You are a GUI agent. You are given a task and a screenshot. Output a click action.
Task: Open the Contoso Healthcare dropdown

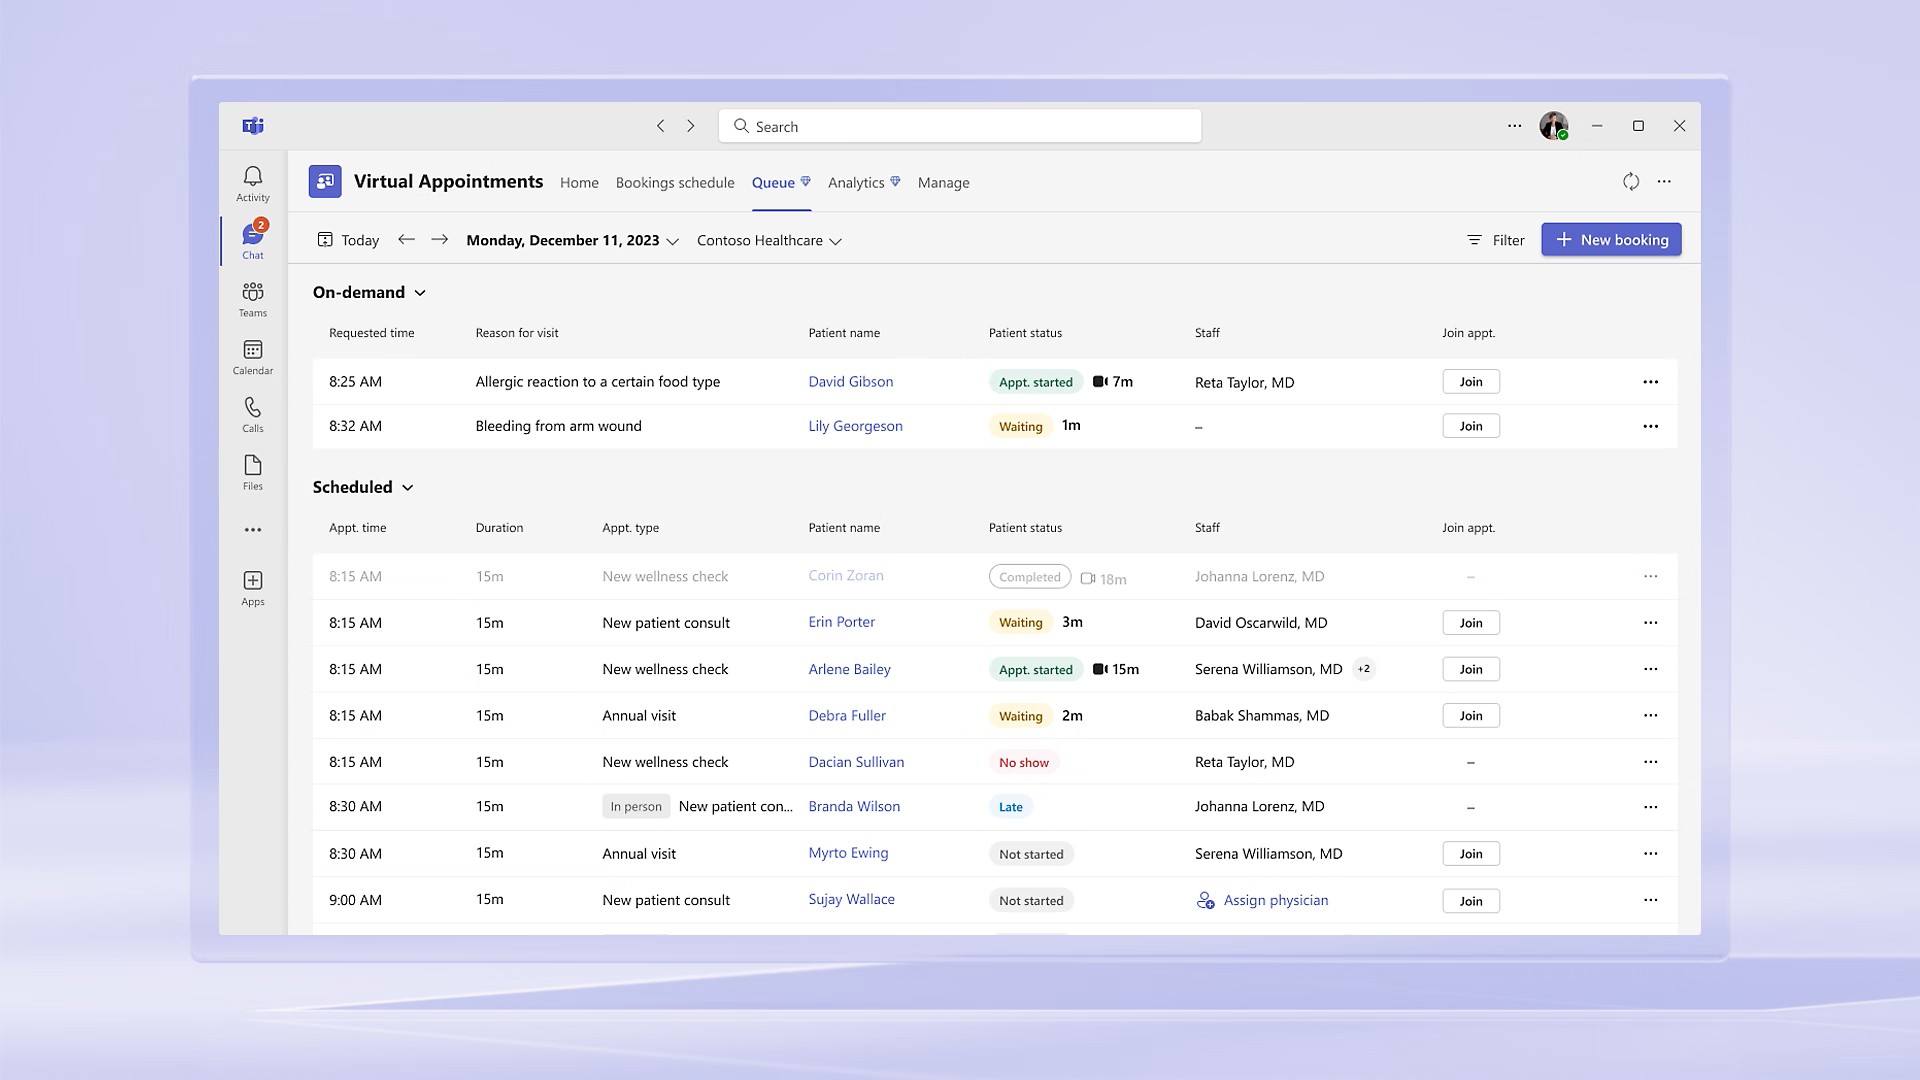click(769, 240)
